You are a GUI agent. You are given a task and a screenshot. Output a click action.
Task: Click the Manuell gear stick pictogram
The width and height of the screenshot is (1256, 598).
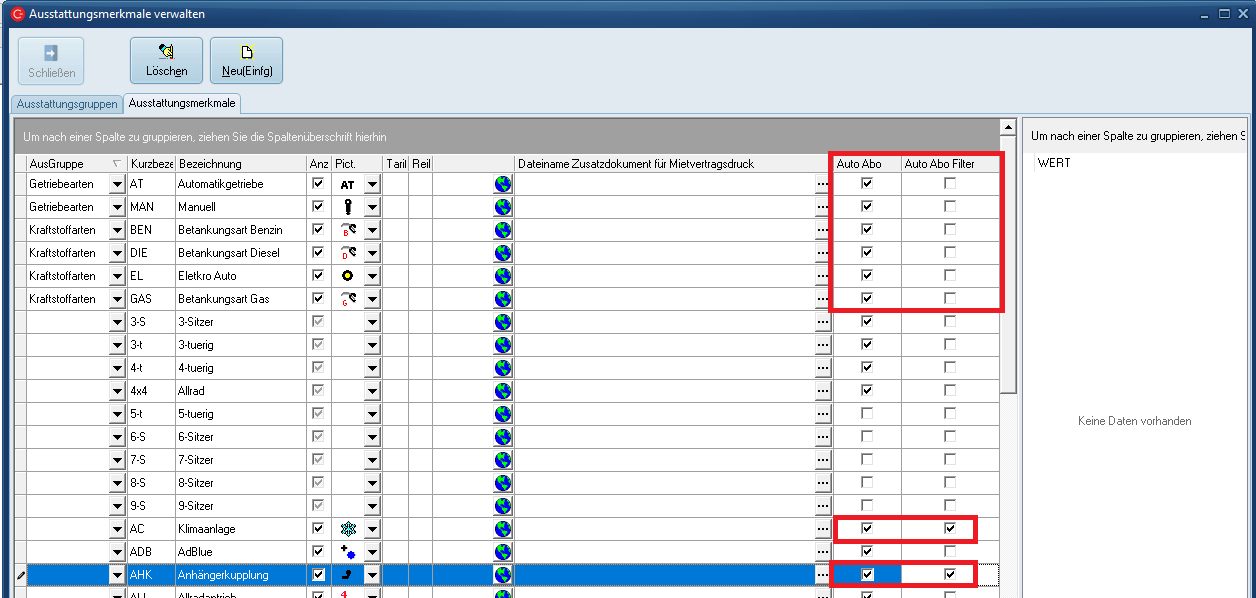[347, 207]
